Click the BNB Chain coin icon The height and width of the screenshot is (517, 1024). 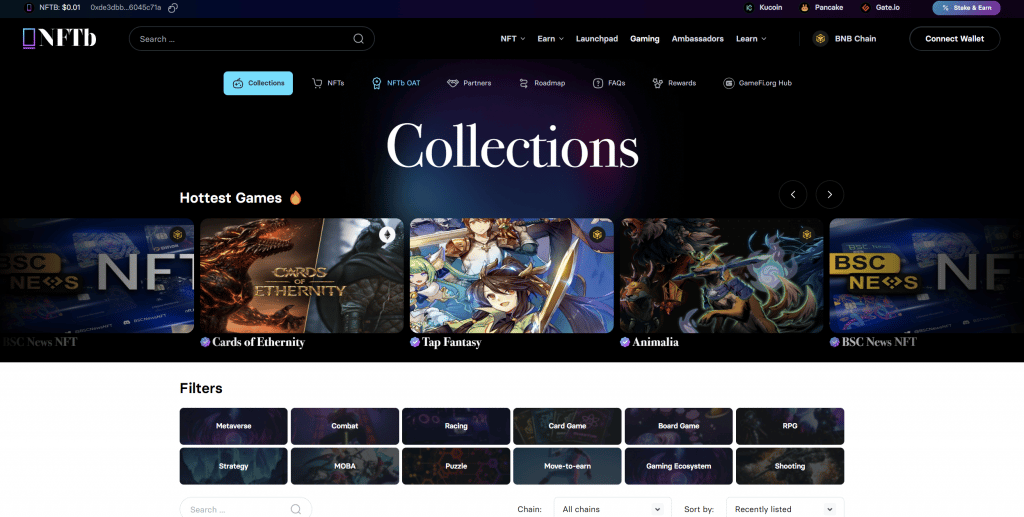820,39
